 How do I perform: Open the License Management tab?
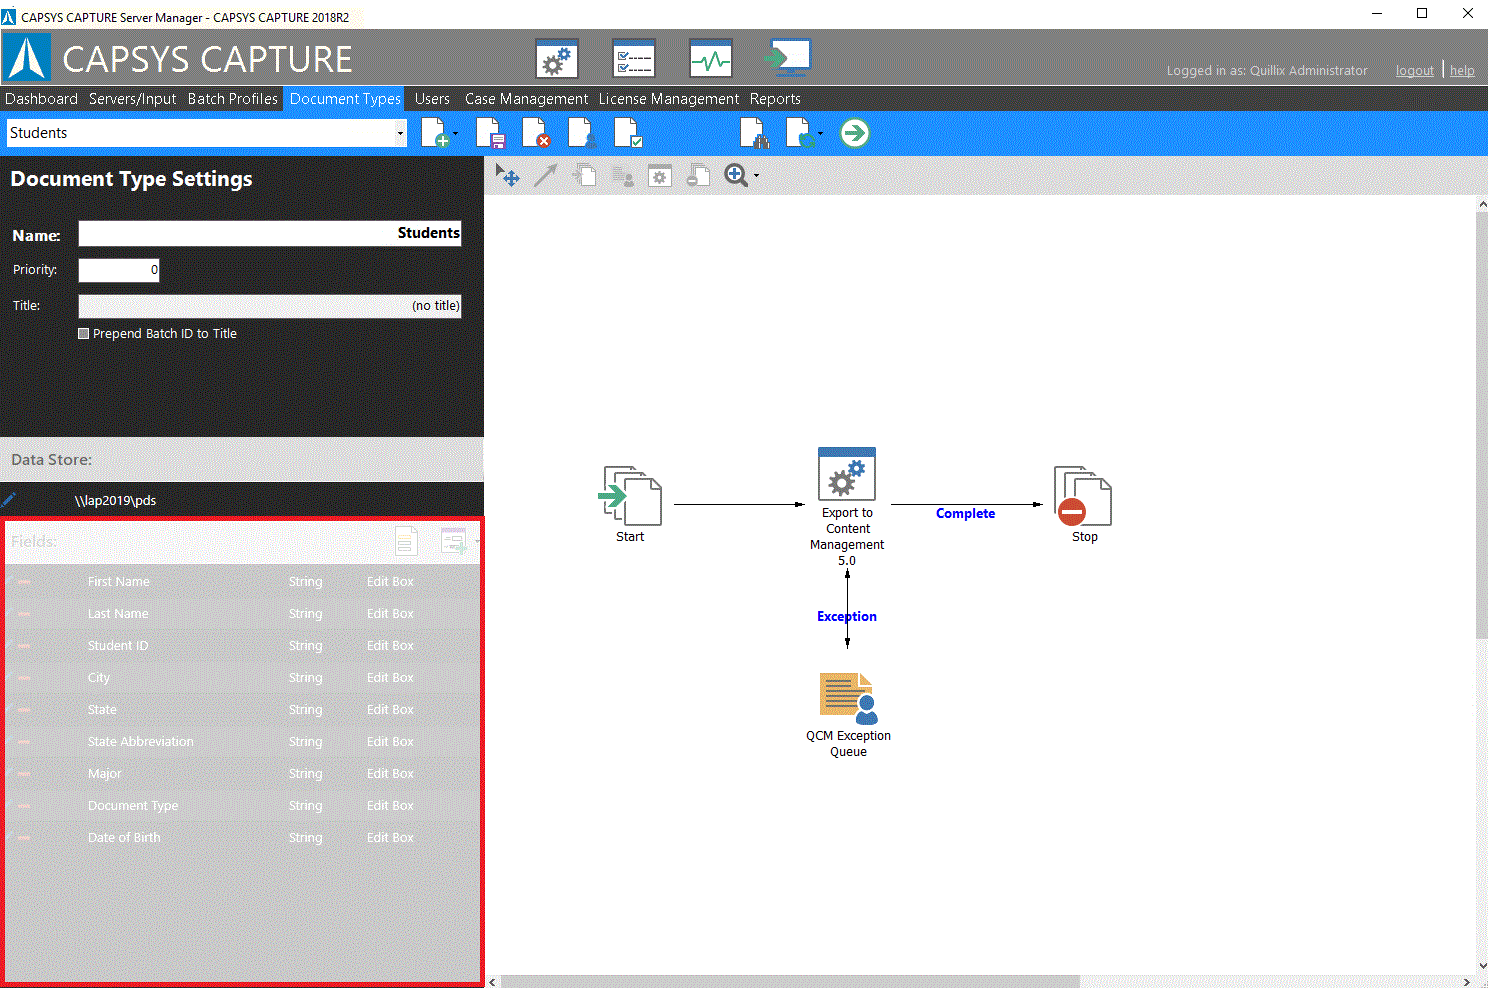pos(669,99)
